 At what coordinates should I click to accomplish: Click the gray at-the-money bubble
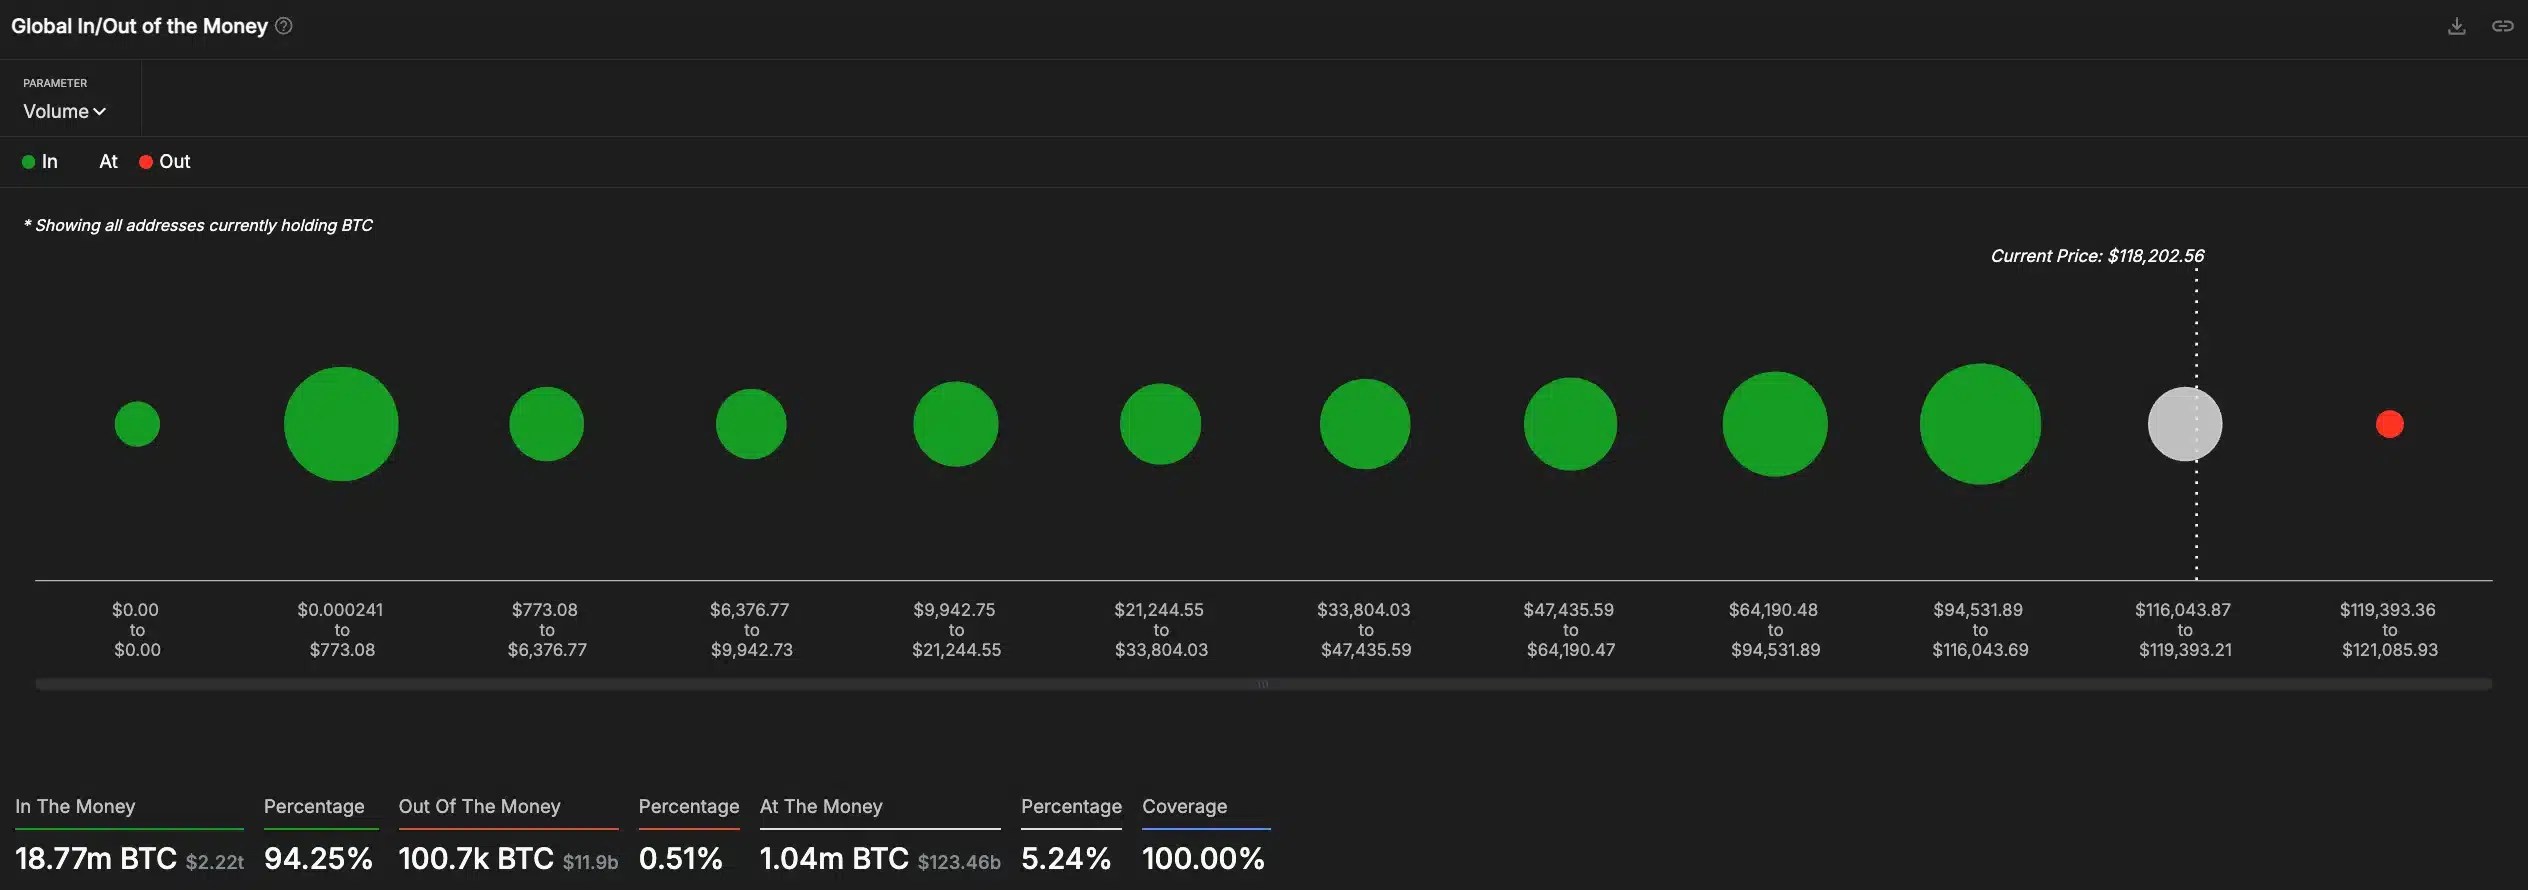pyautogui.click(x=2185, y=424)
